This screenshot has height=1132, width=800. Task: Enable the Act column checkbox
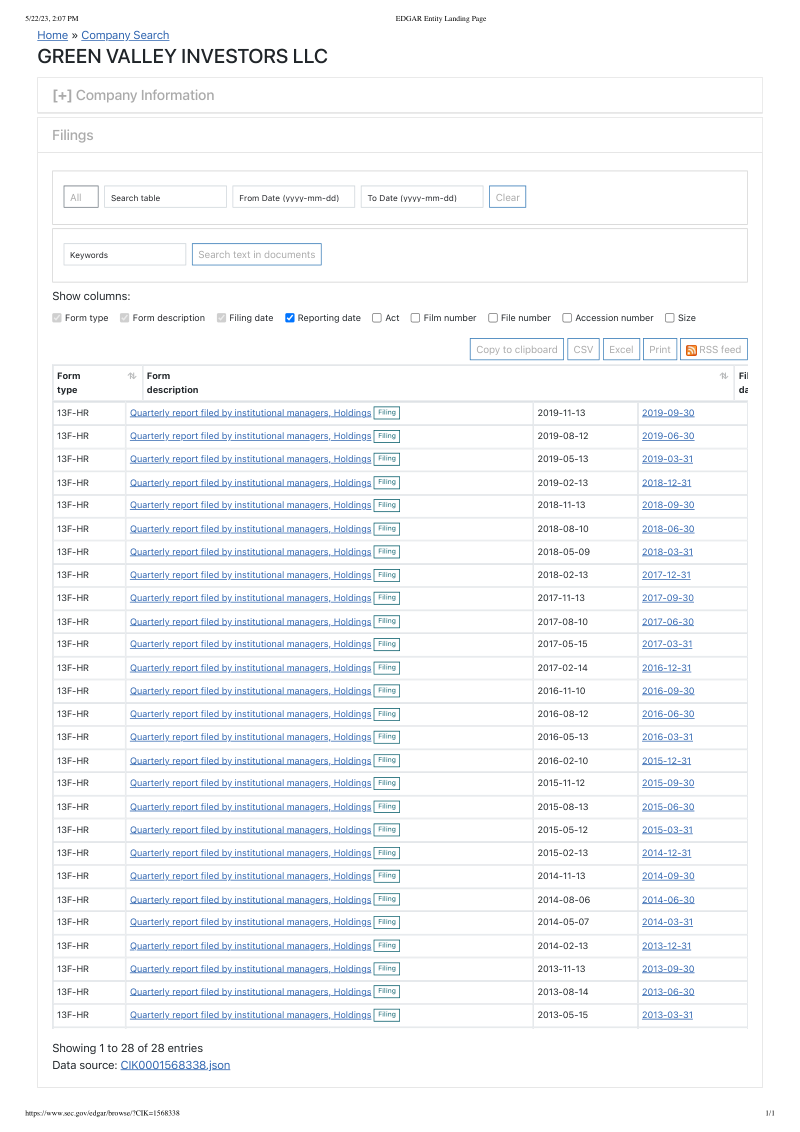pos(377,318)
